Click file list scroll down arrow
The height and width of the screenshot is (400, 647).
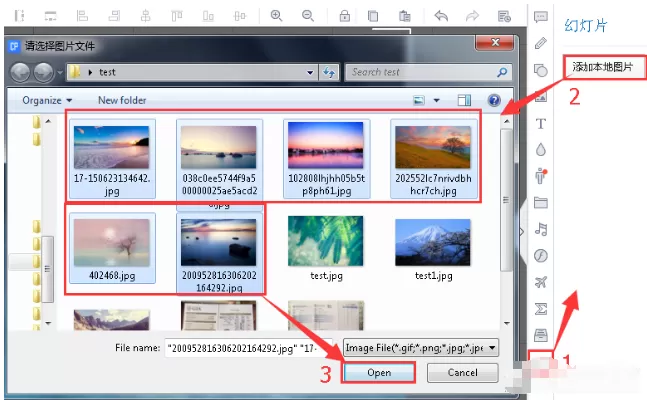pos(506,323)
